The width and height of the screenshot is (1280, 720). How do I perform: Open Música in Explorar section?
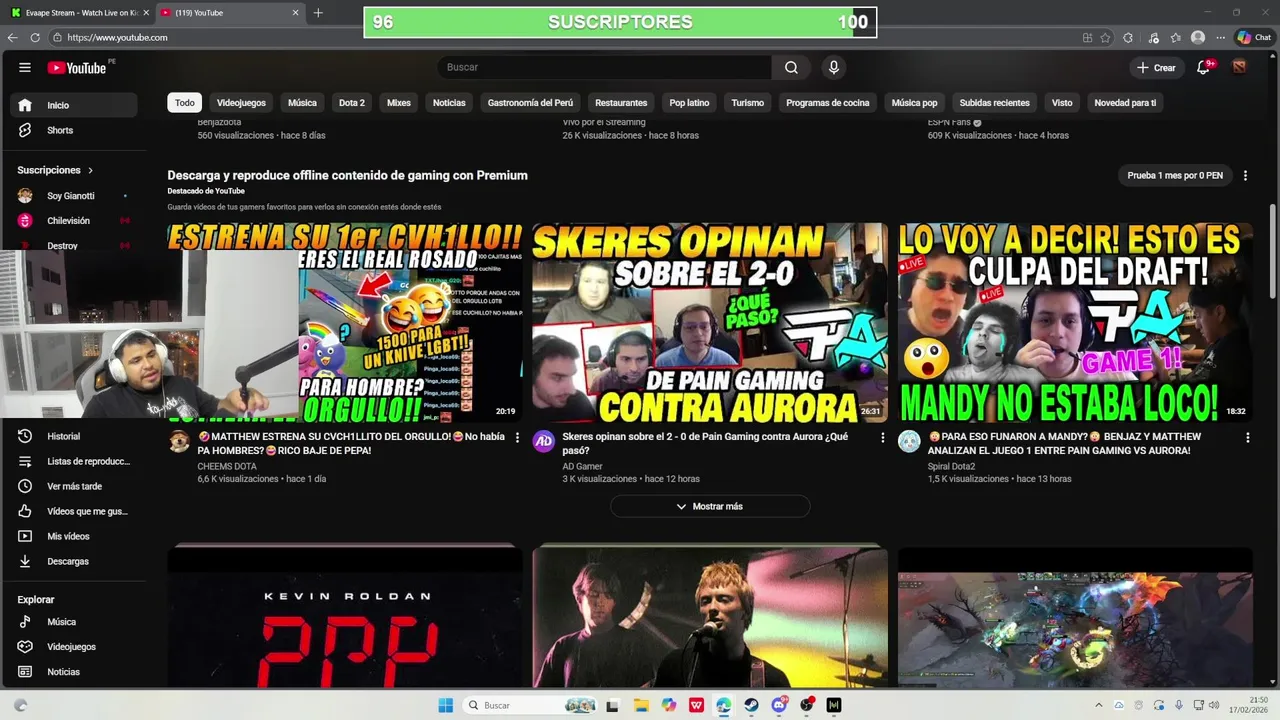72,622
